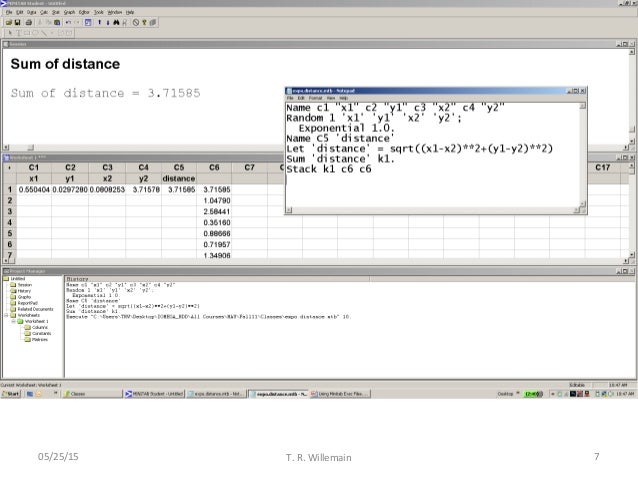Click the Windows Start button
638x479 pixels.
coord(13,395)
